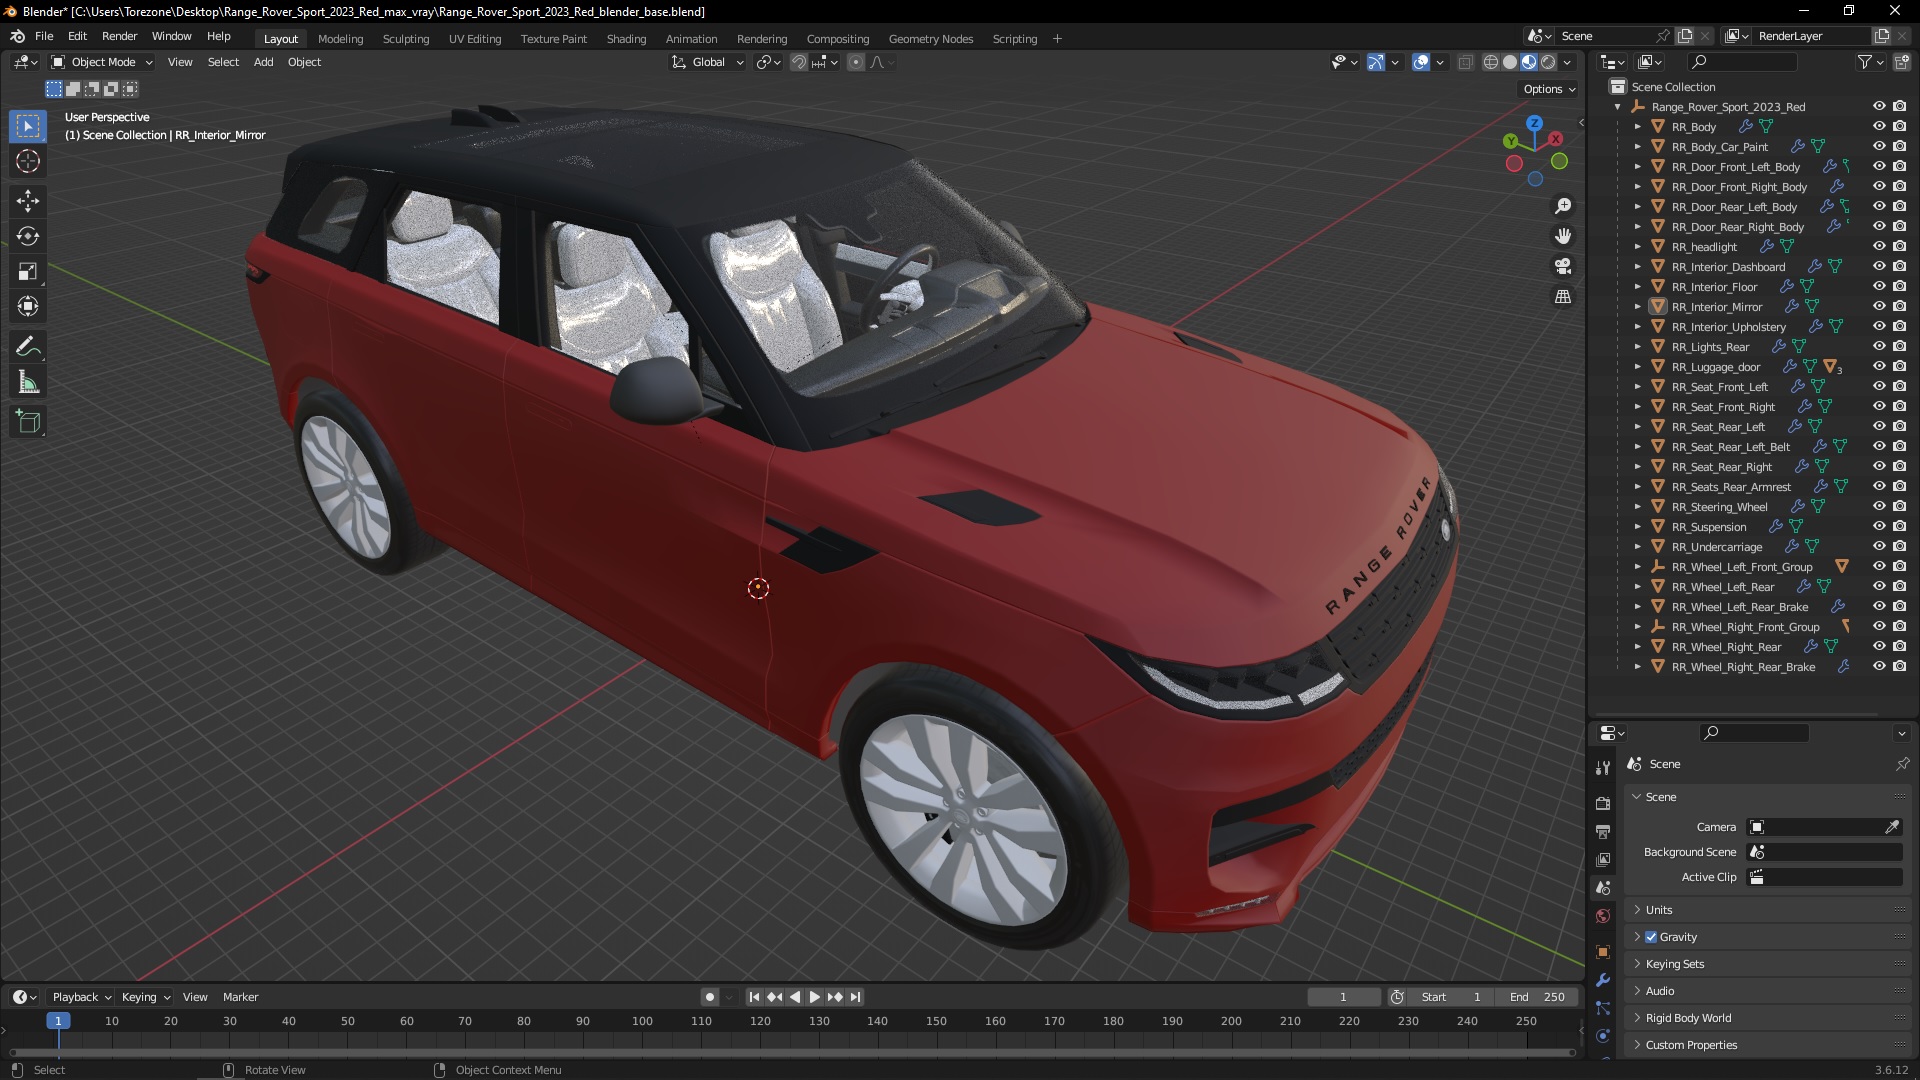This screenshot has height=1080, width=1920.
Task: Play the animation forward
Action: pos(814,997)
